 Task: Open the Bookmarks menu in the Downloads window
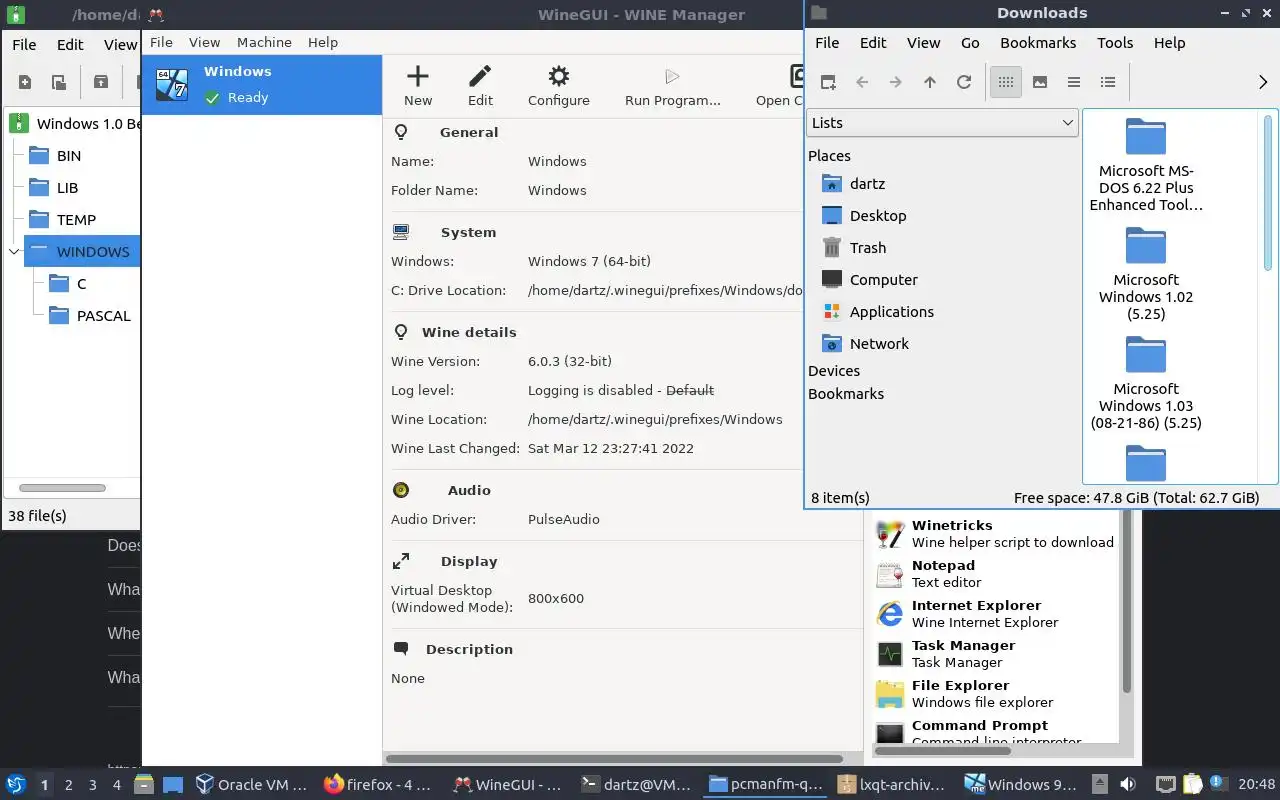pyautogui.click(x=1038, y=42)
